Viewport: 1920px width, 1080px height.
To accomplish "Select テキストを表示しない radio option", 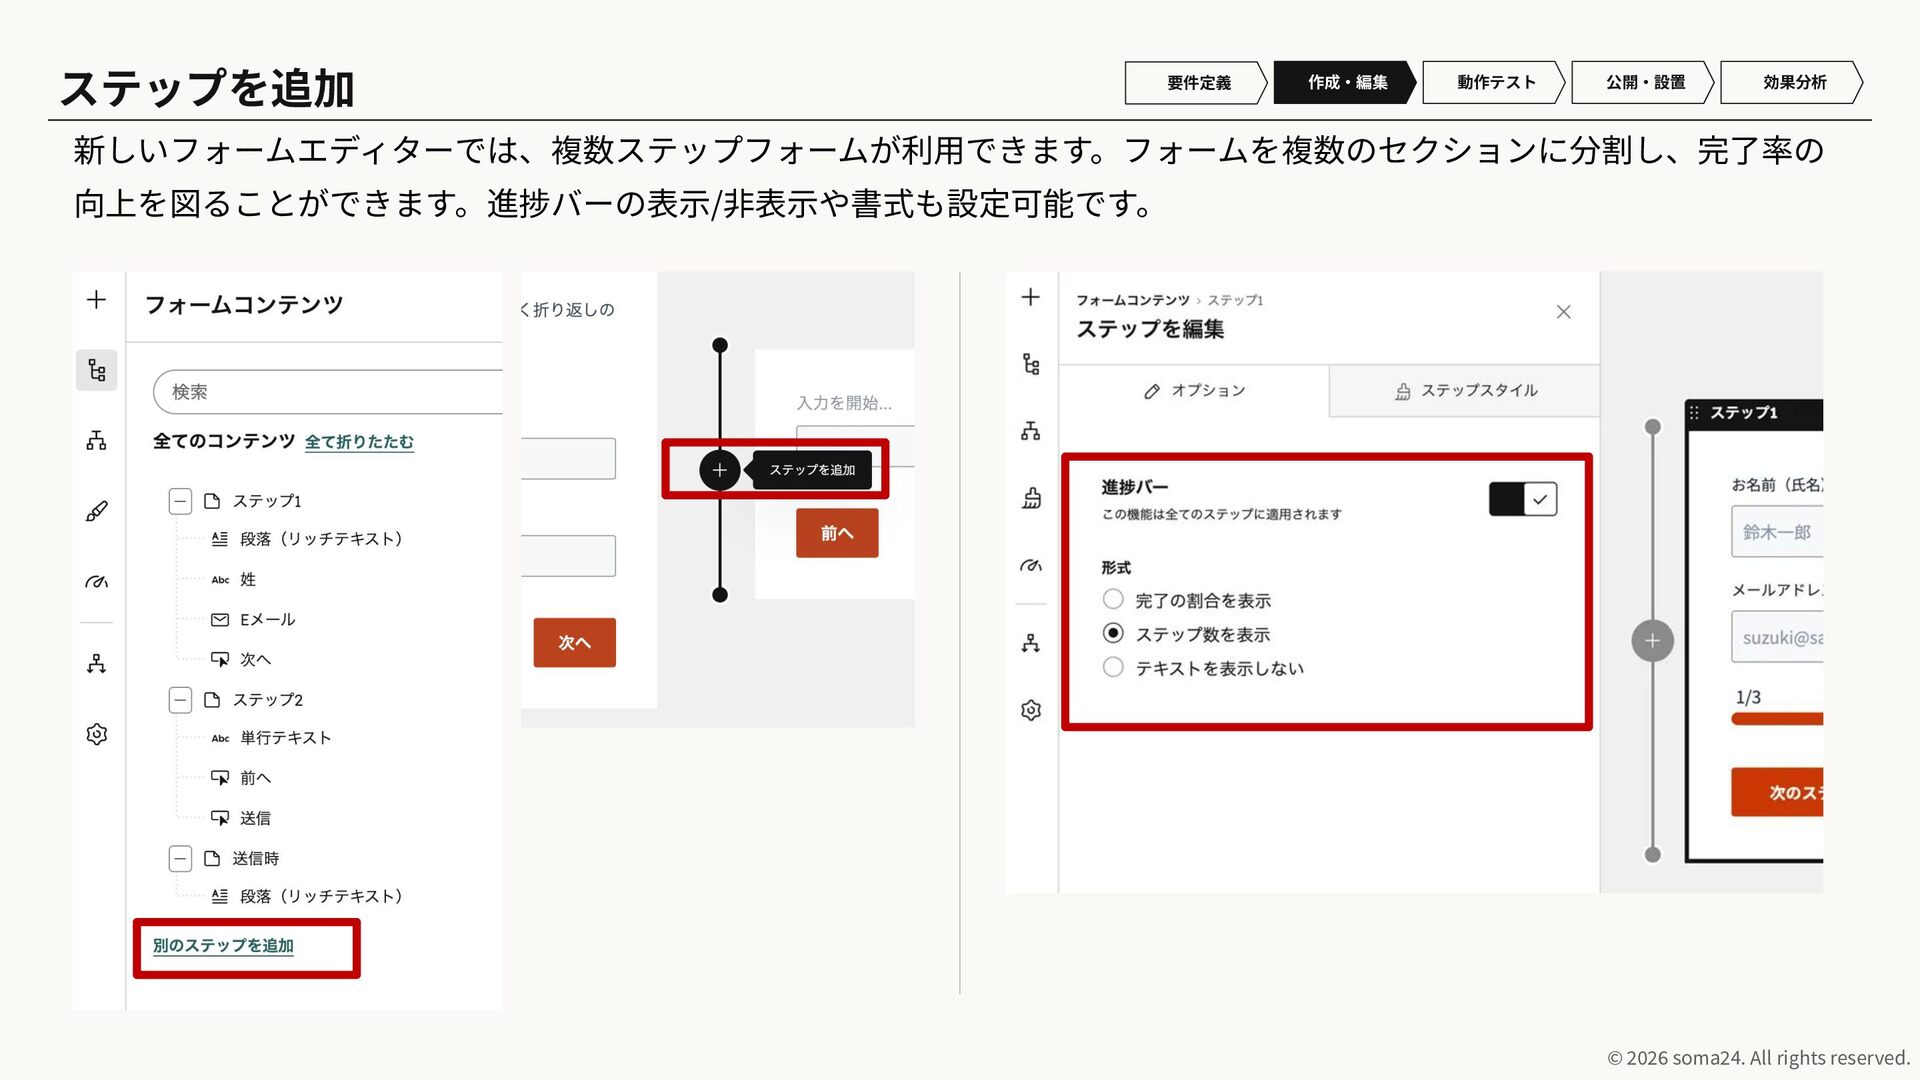I will click(x=1113, y=668).
